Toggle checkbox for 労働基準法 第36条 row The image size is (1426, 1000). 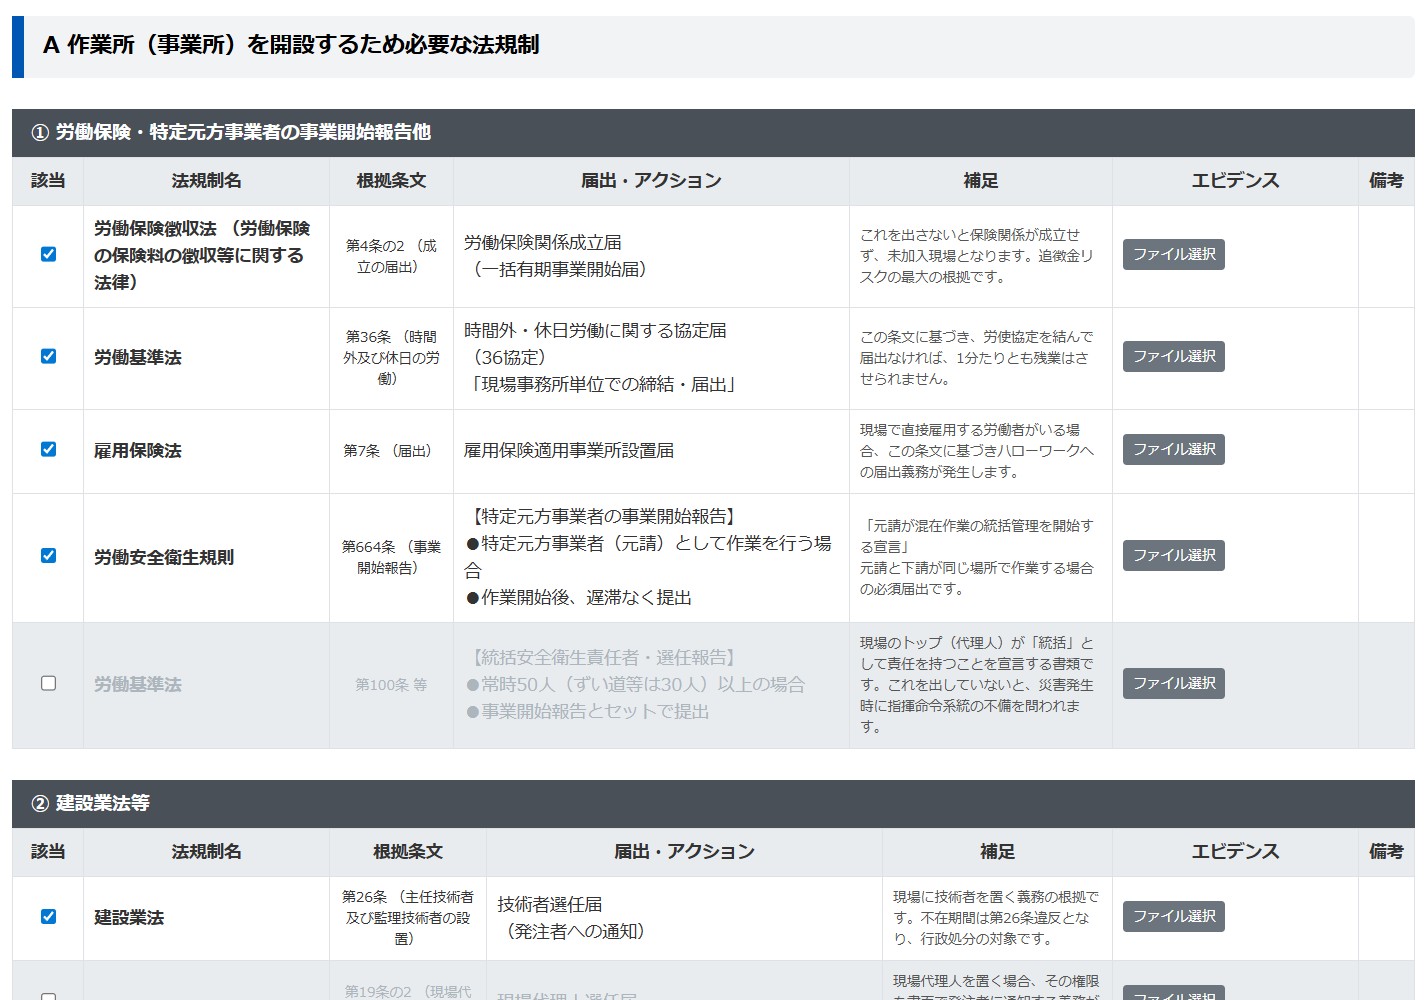pyautogui.click(x=48, y=356)
